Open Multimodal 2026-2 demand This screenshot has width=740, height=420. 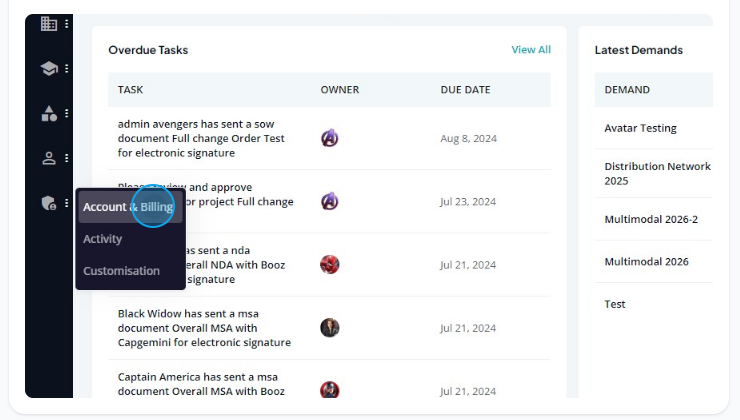coord(651,219)
